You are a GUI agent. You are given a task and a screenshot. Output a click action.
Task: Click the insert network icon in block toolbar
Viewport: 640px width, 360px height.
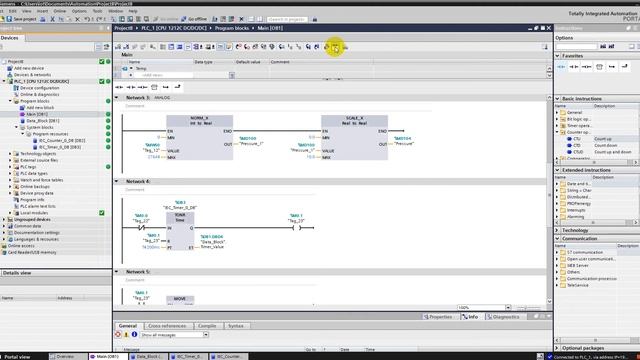click(118, 47)
